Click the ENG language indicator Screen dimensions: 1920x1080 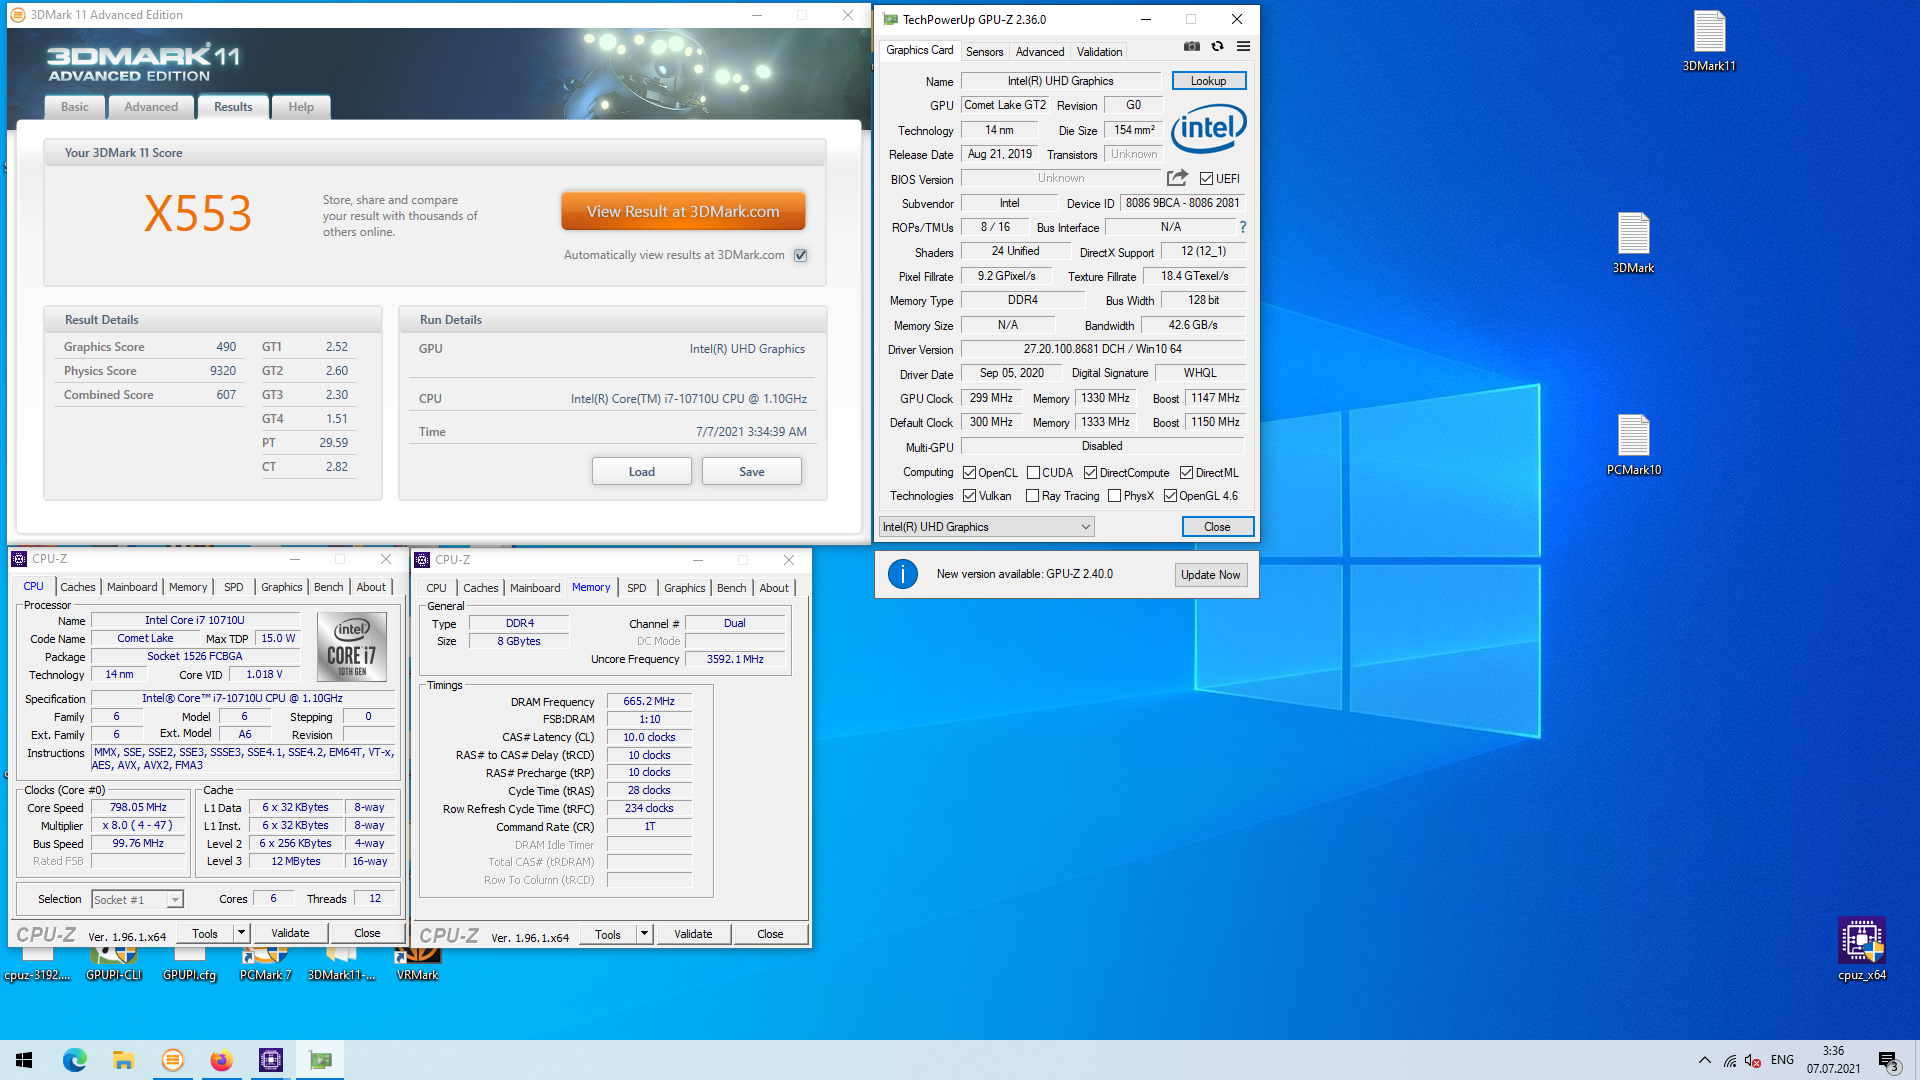(x=1782, y=1060)
